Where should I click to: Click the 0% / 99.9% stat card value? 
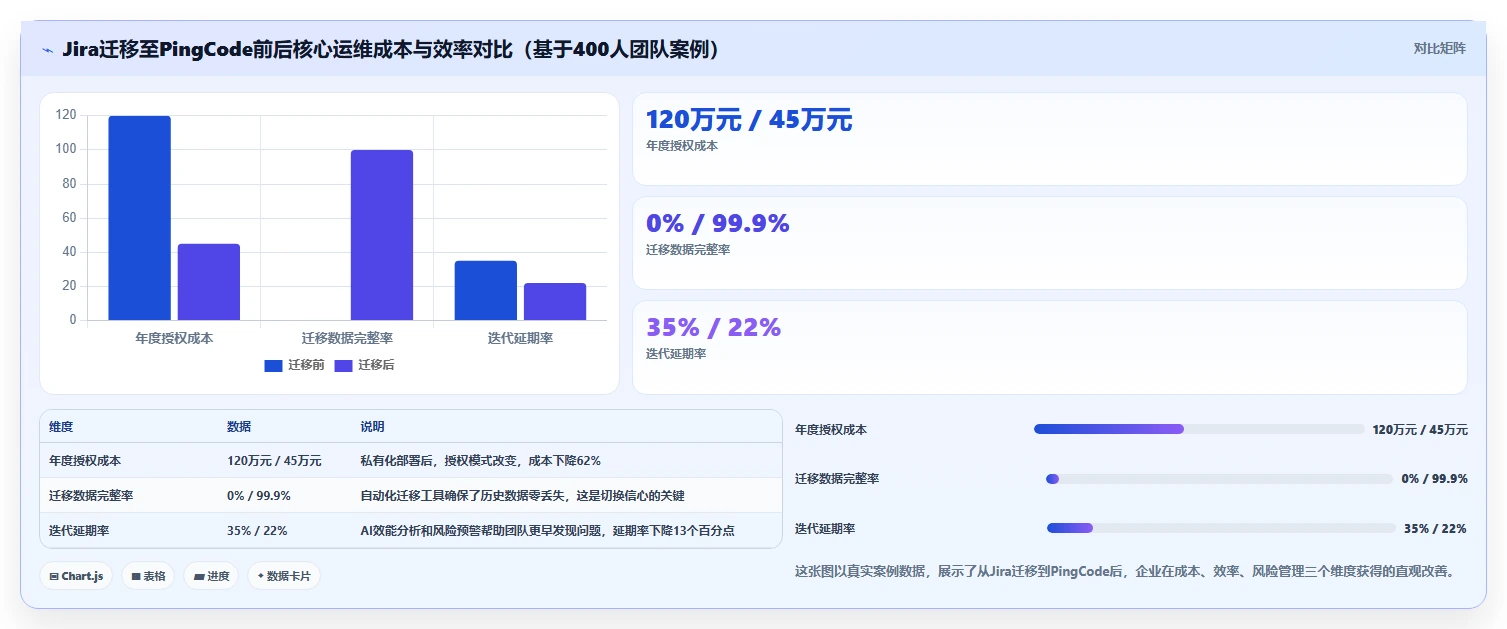[717, 224]
